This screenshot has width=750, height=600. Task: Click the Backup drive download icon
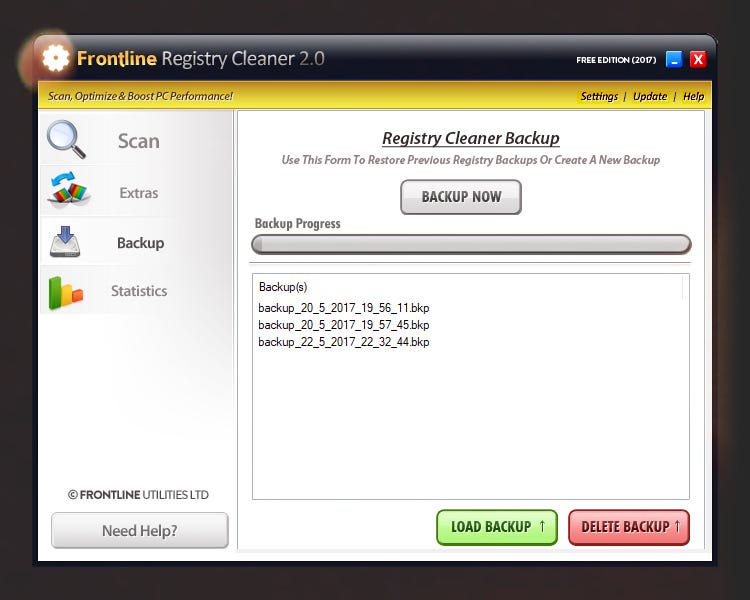[x=65, y=242]
